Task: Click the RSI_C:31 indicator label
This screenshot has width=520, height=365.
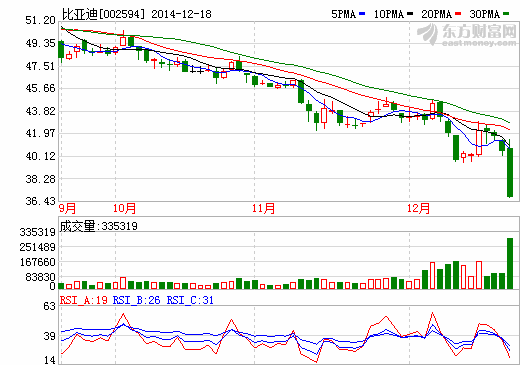Action: tap(190, 300)
